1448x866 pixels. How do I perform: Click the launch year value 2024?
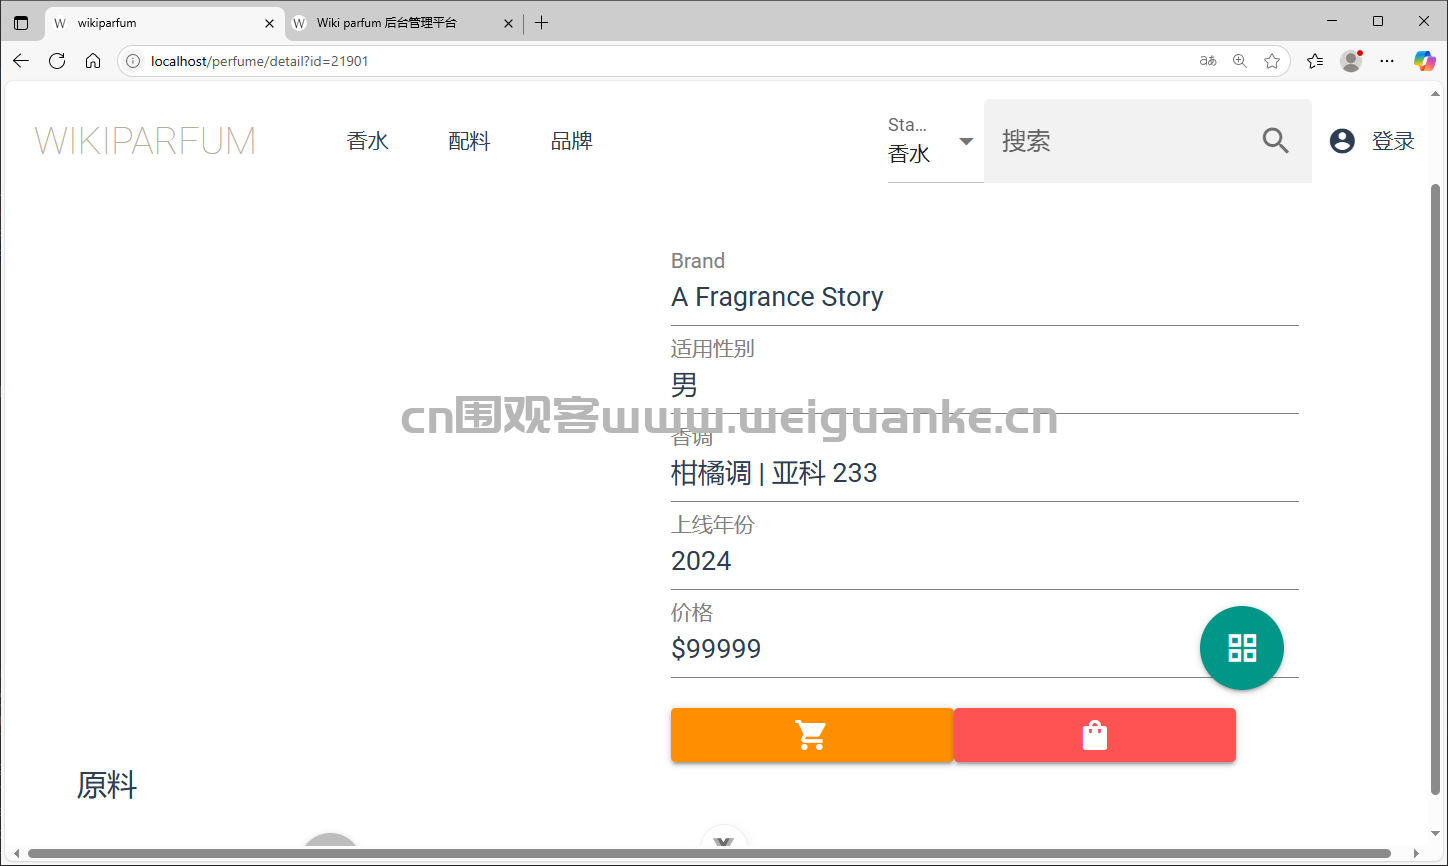(701, 561)
